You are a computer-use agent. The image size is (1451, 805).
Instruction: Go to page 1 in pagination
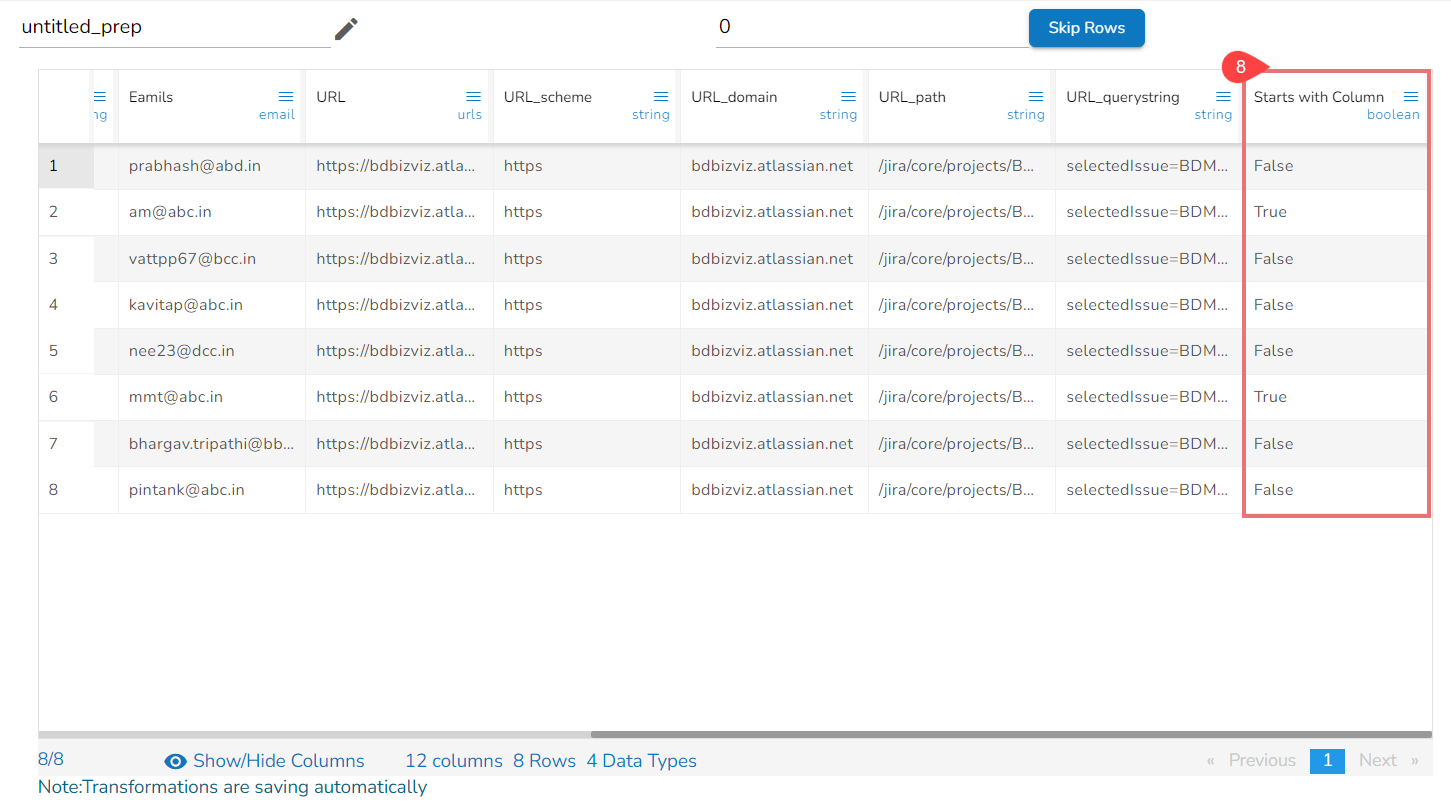pyautogui.click(x=1327, y=760)
